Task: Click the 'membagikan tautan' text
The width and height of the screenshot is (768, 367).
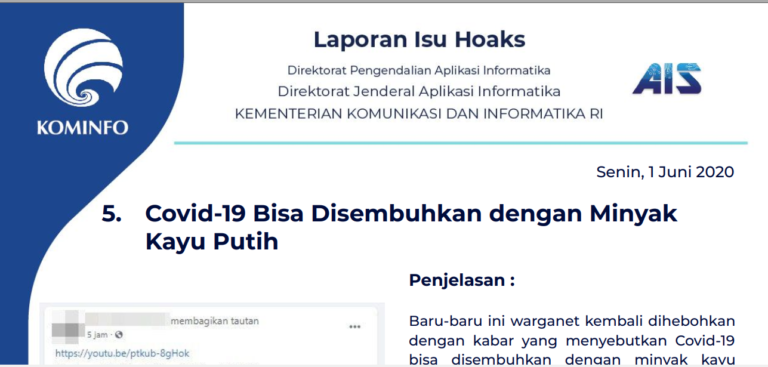Action: (215, 321)
